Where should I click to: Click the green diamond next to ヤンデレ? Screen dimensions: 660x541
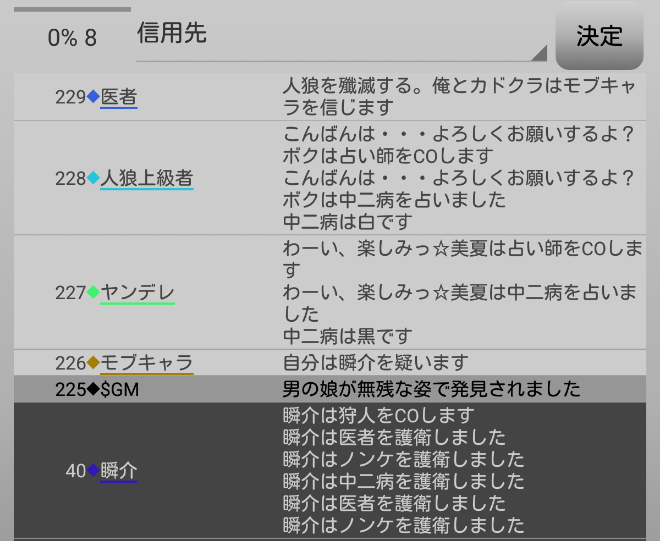(93, 292)
